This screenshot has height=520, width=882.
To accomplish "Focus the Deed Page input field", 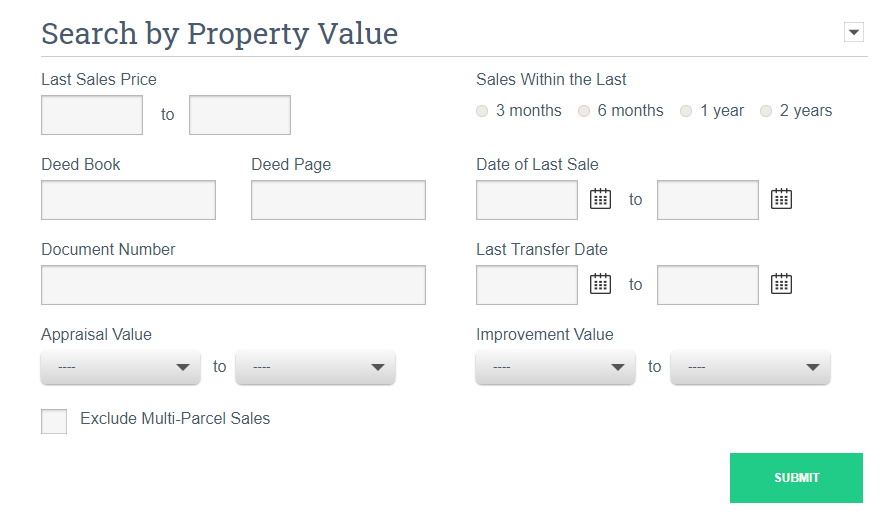I will [x=338, y=200].
